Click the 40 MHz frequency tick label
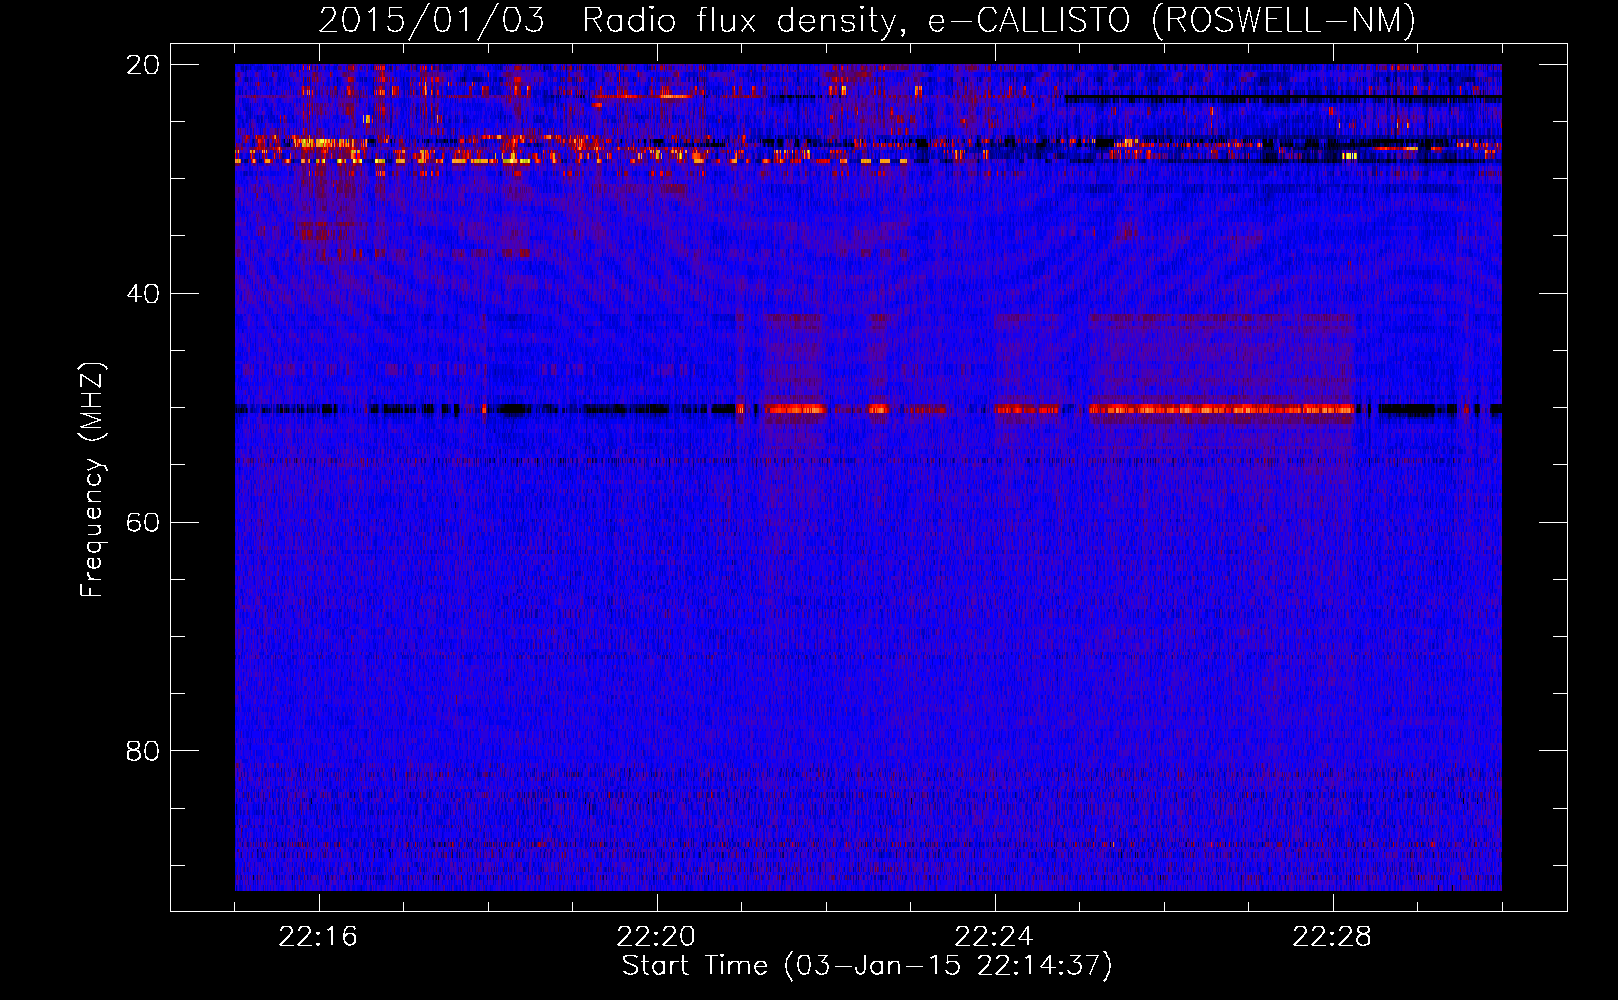The height and width of the screenshot is (1000, 1618). point(143,294)
